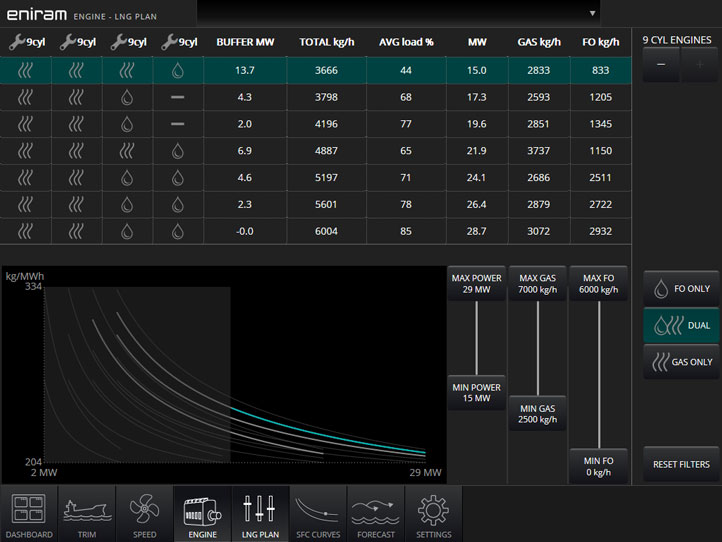Screen dimensions: 722x542
Task: Click first engine gas icon in 6004 row
Action: tap(25, 231)
